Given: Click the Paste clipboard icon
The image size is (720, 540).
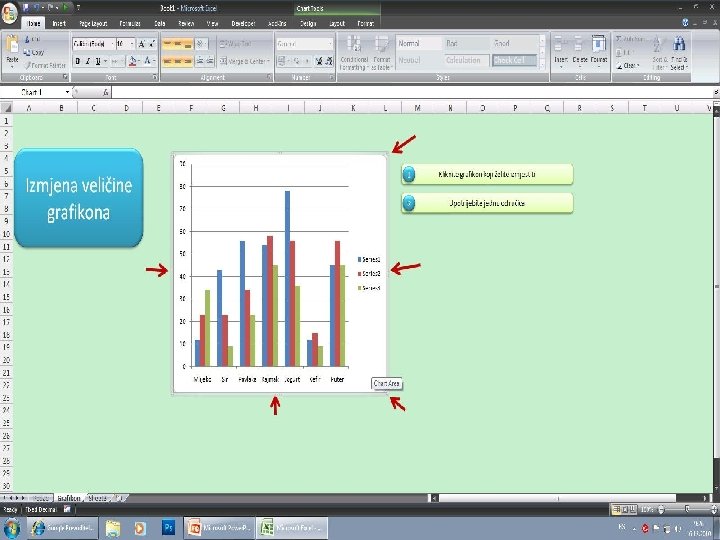Looking at the screenshot, I should click(x=12, y=45).
